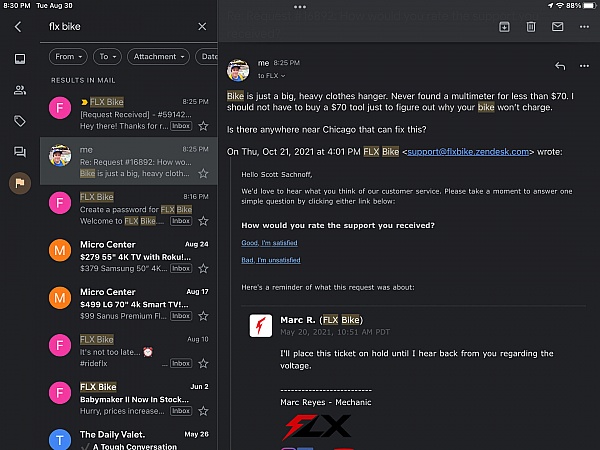Viewport: 600px width, 450px height.
Task: Star the FLX Bike Request Received email
Action: tap(203, 127)
